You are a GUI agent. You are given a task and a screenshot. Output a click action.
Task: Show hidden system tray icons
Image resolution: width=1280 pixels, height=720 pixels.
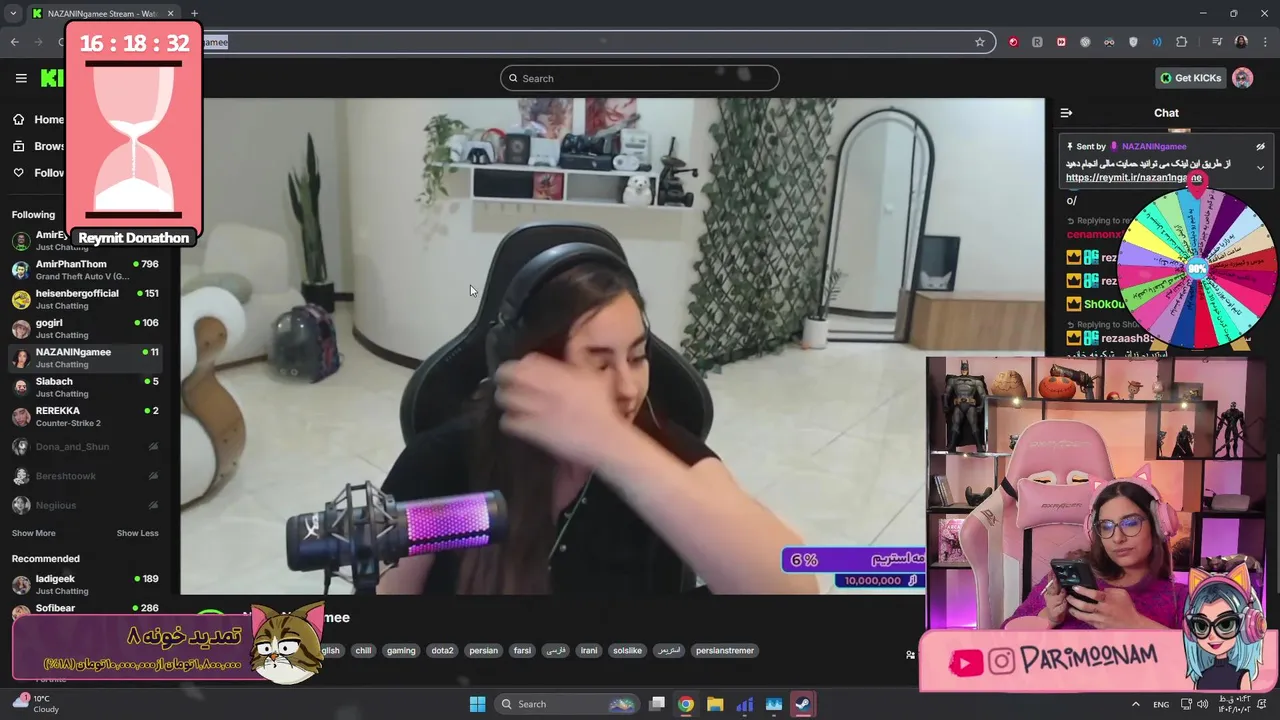point(1135,704)
